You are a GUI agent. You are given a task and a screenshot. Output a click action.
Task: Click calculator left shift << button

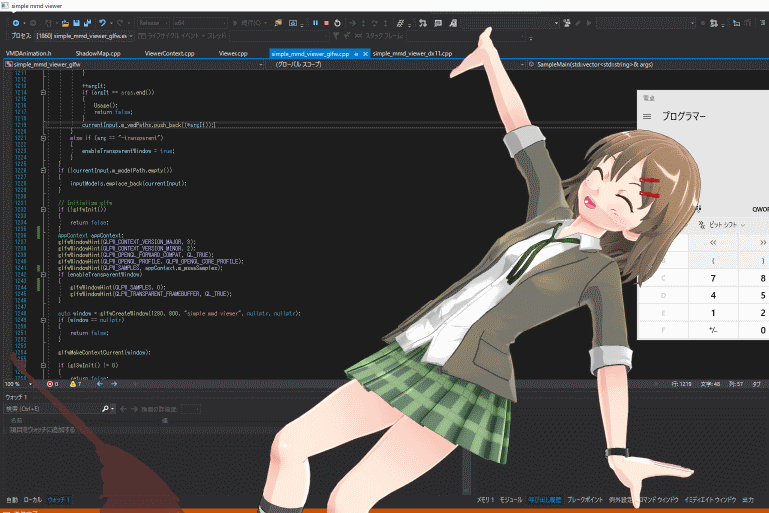coord(713,243)
